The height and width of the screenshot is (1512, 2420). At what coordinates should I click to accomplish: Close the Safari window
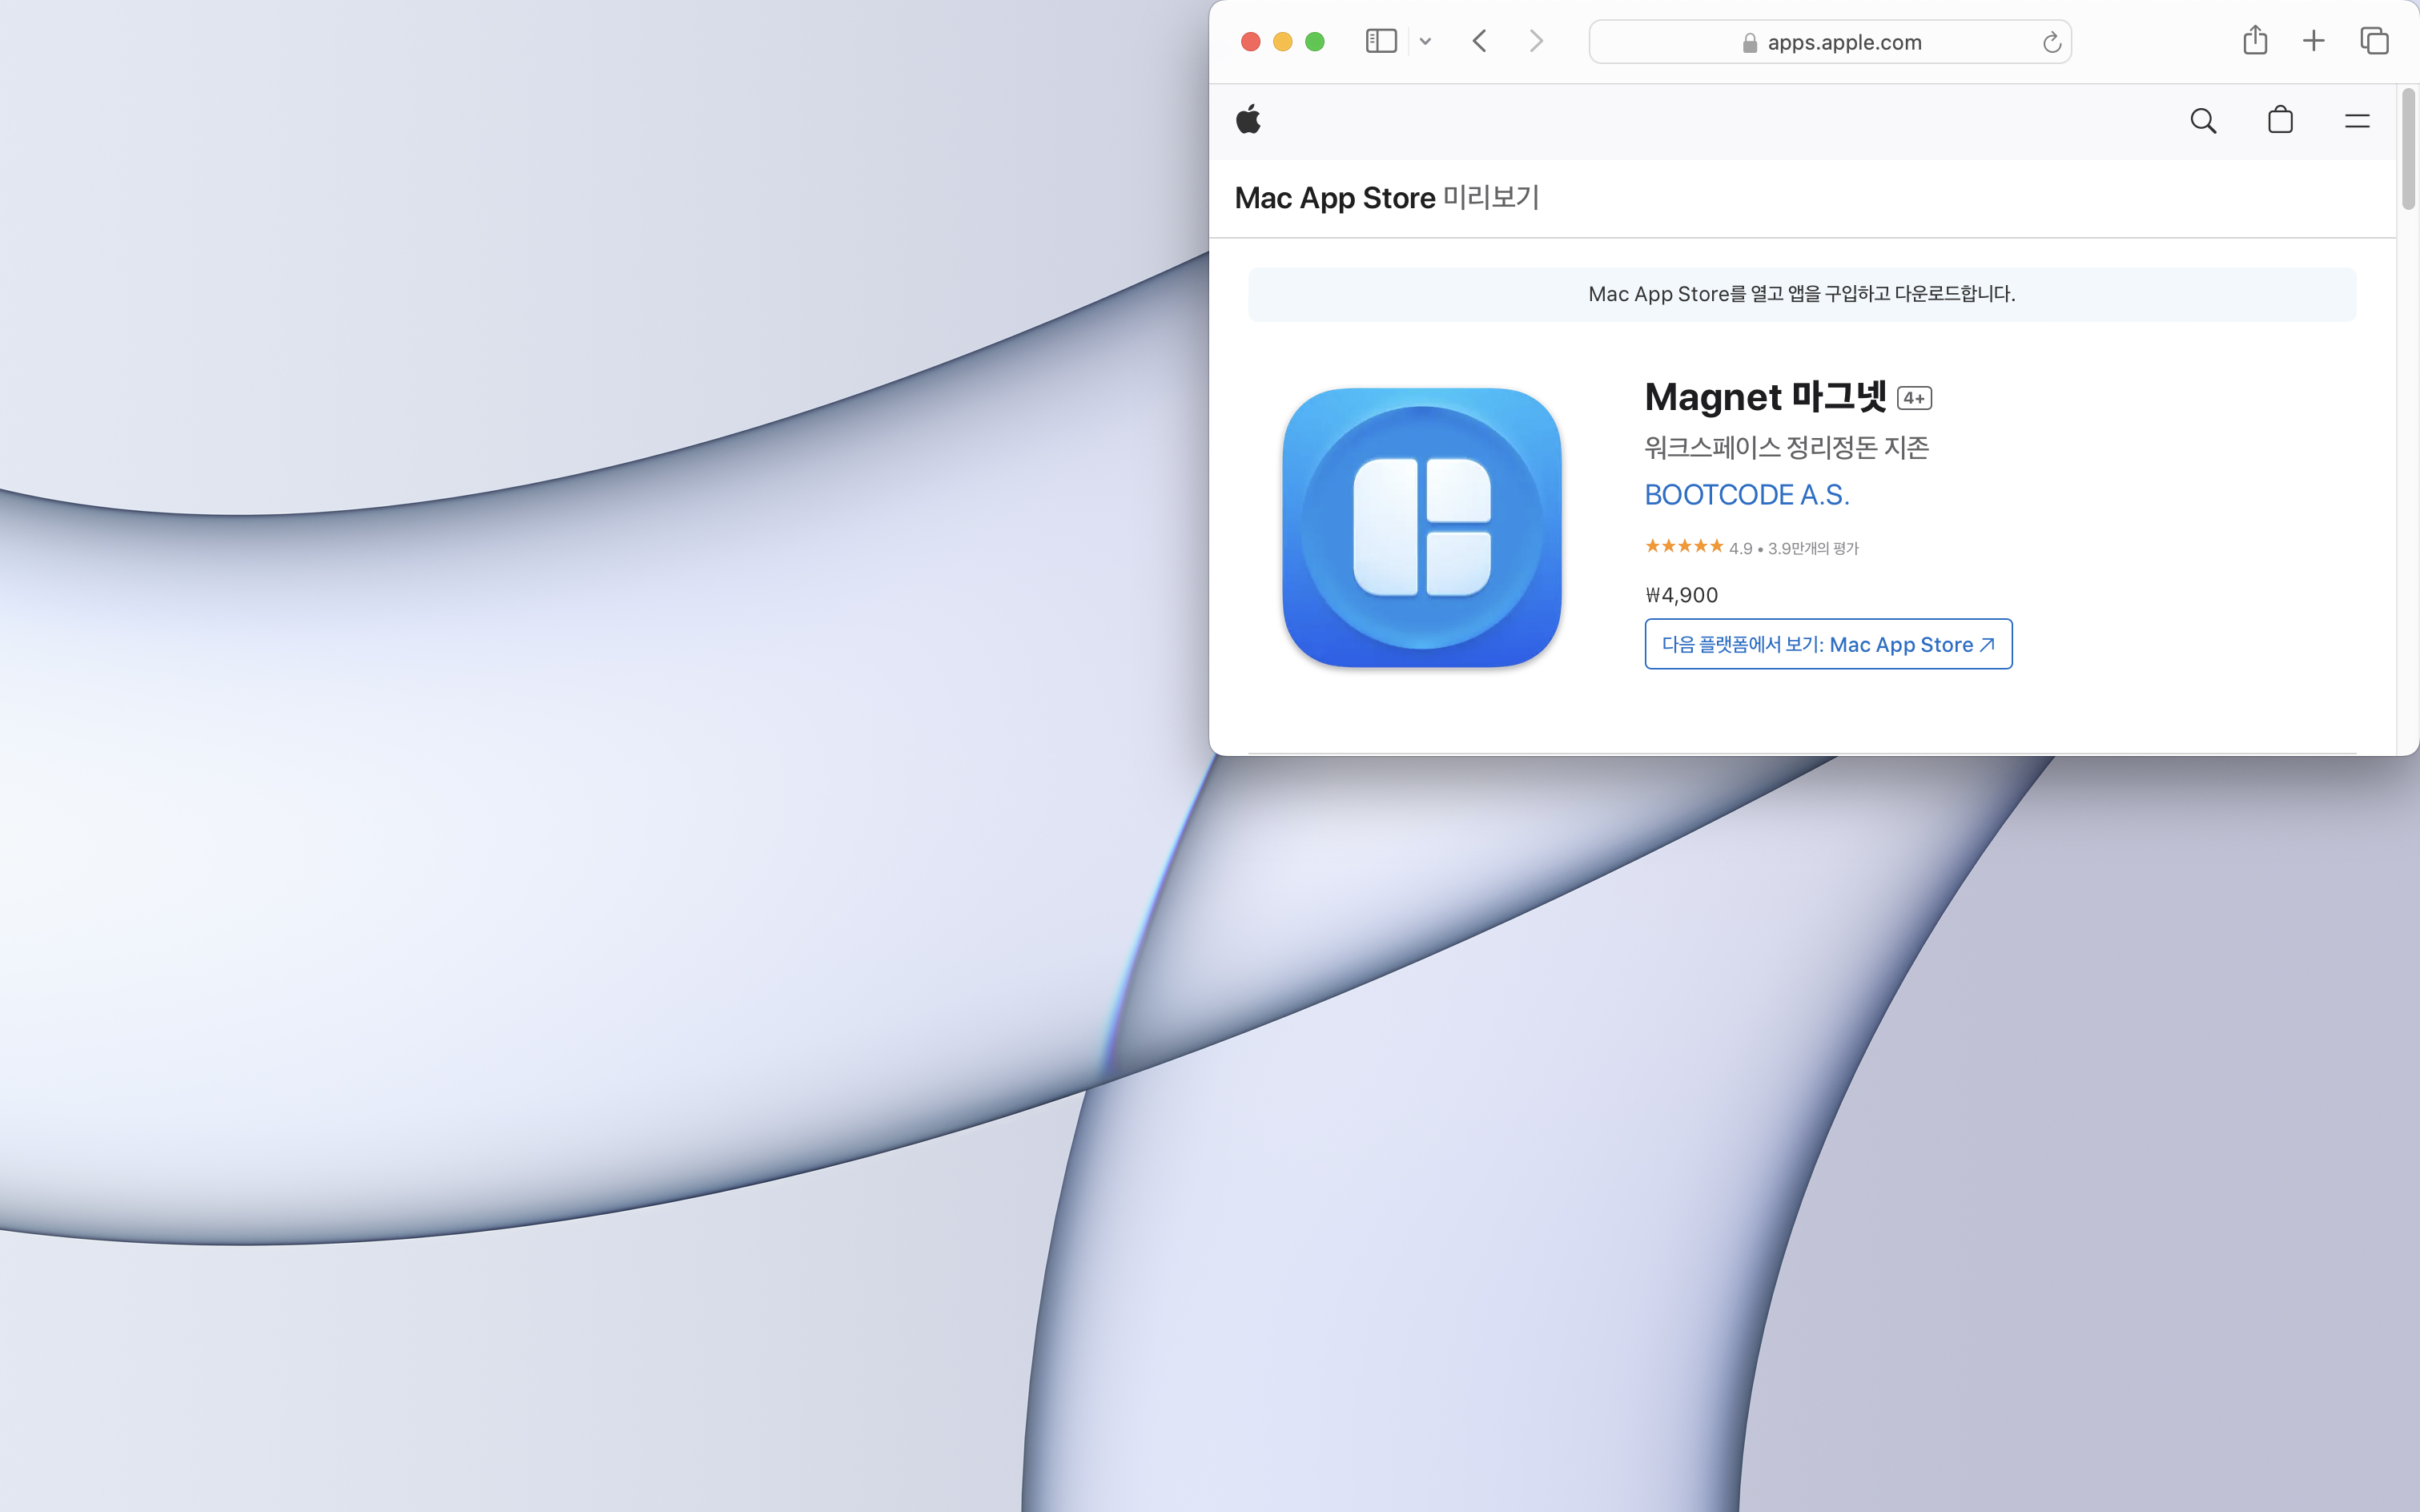[1250, 42]
